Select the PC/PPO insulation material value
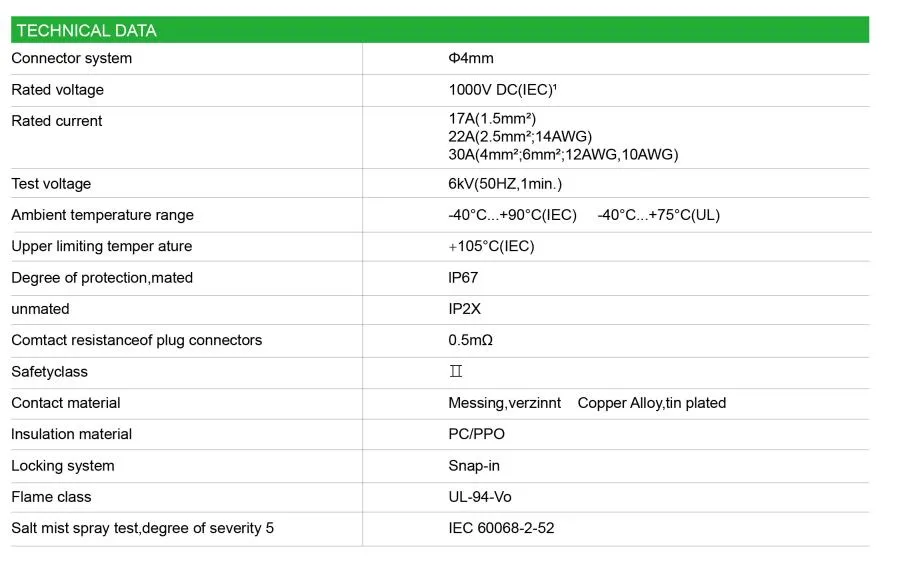909x566 pixels. [477, 434]
